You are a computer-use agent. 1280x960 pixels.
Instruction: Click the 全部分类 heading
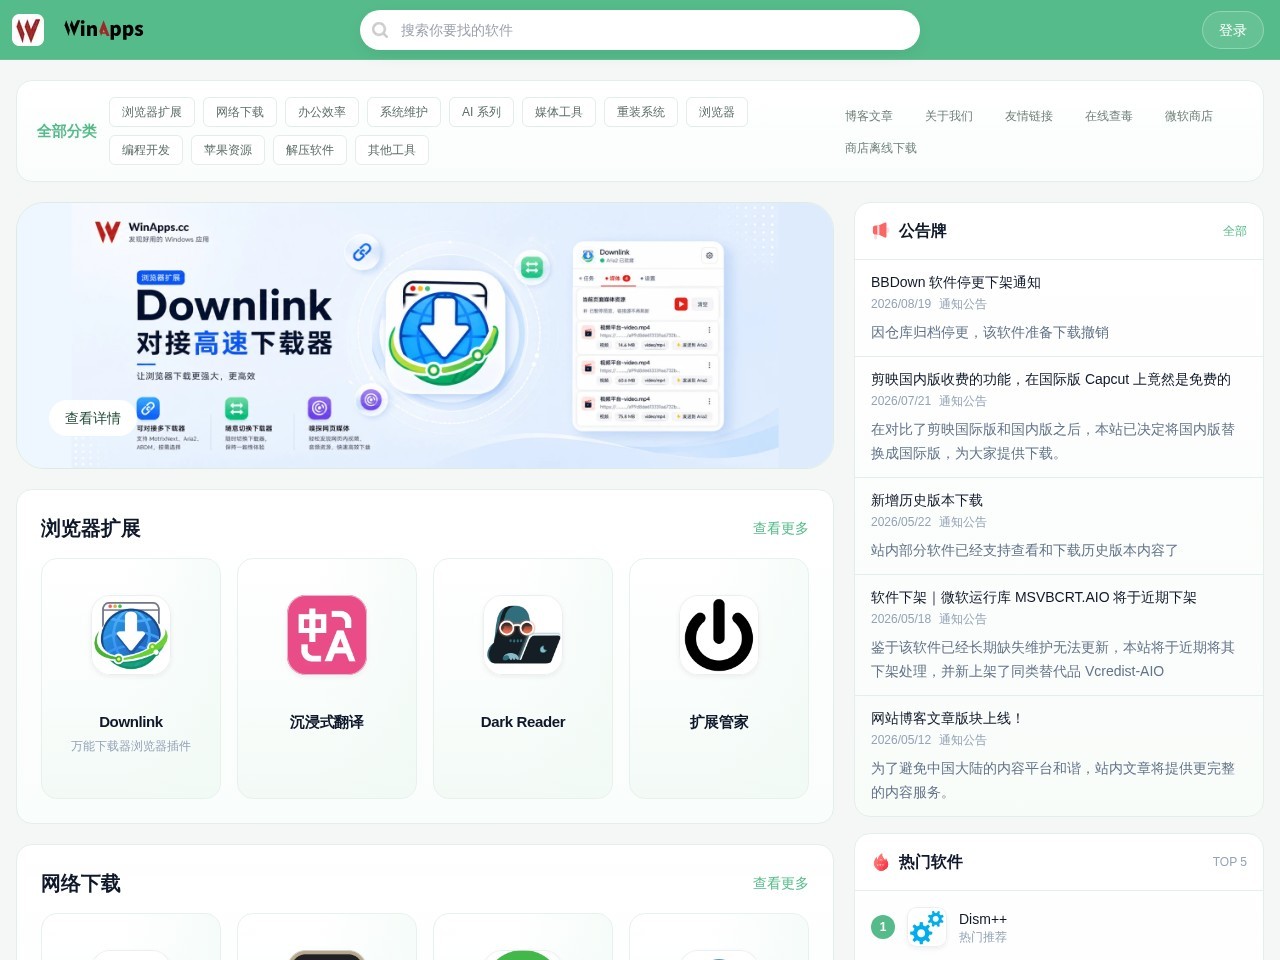pos(67,131)
